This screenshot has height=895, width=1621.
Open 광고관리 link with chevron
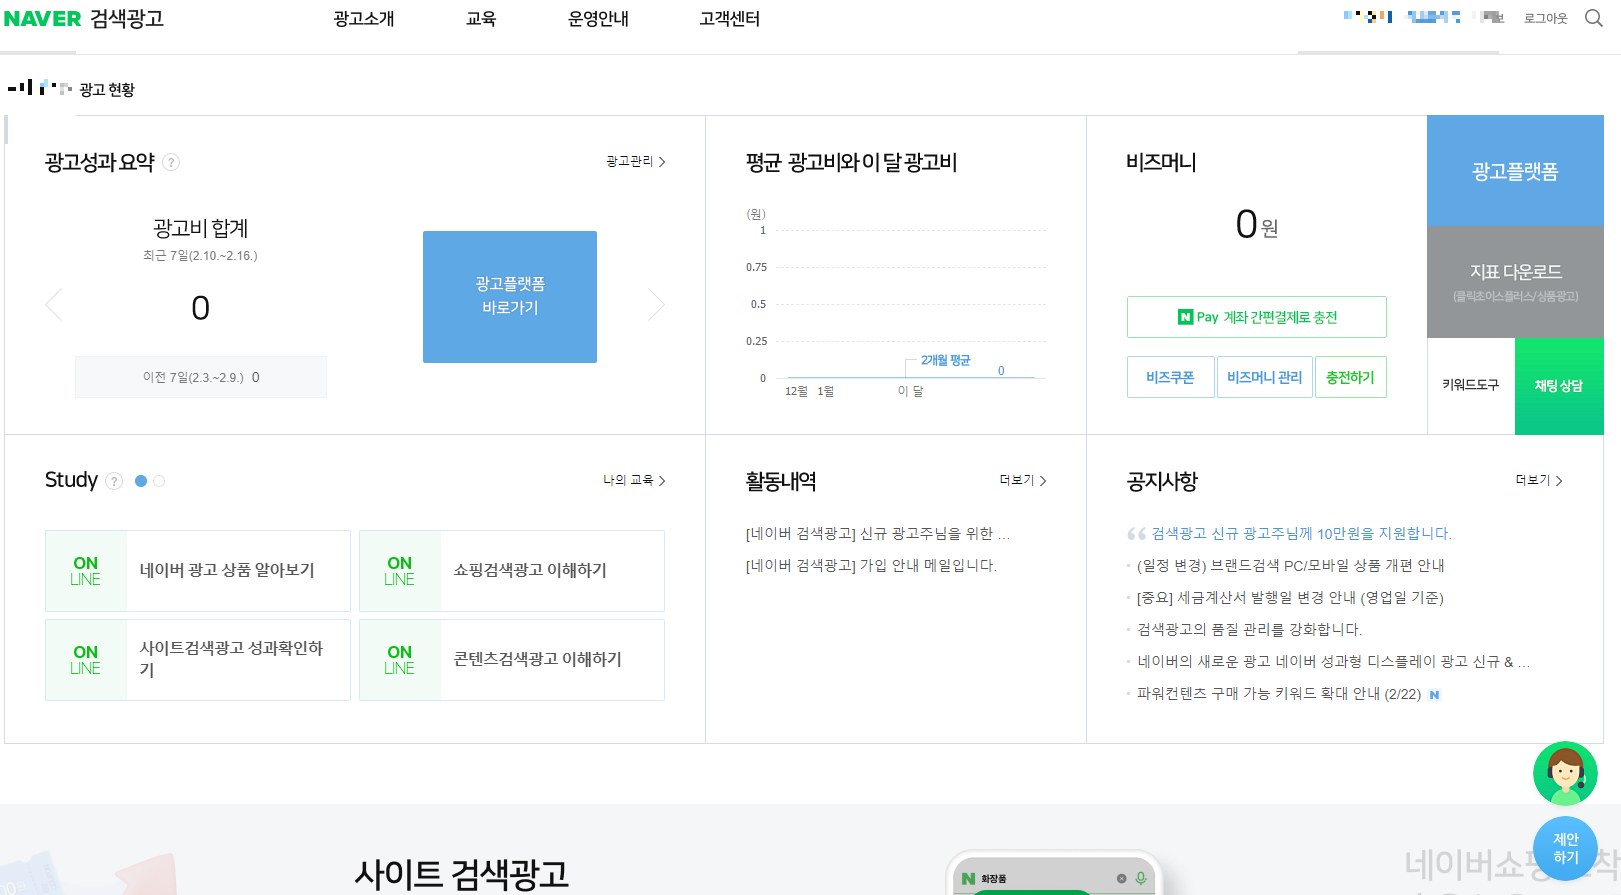[636, 161]
